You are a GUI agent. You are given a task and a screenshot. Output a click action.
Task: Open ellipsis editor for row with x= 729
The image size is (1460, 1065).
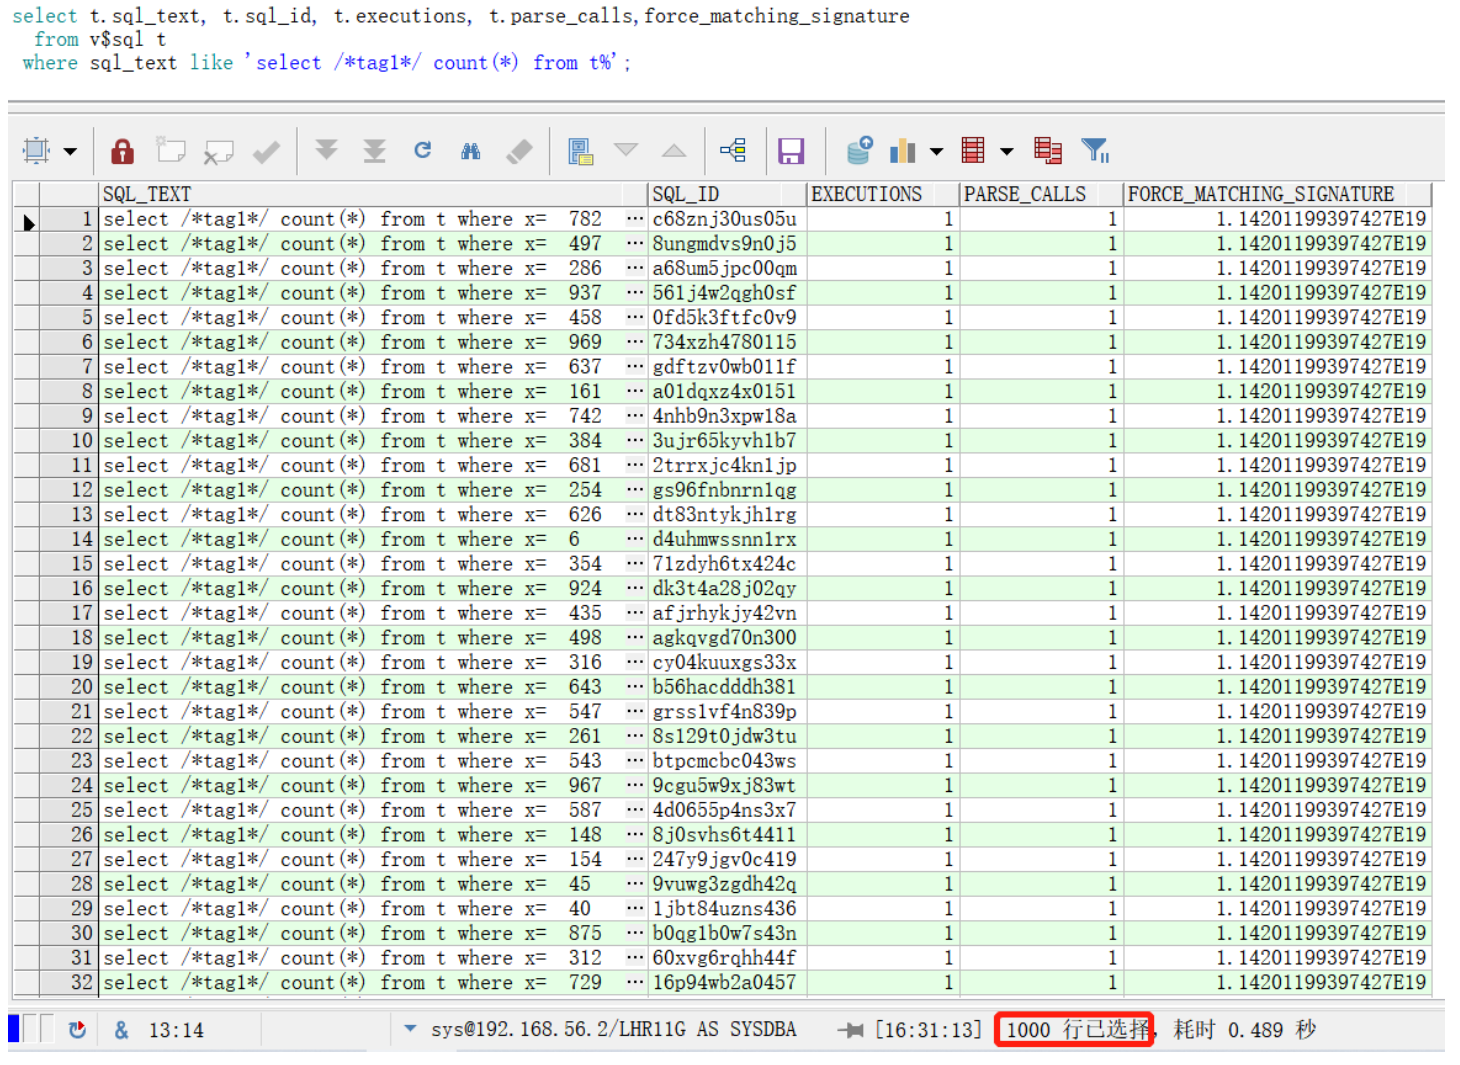click(635, 982)
